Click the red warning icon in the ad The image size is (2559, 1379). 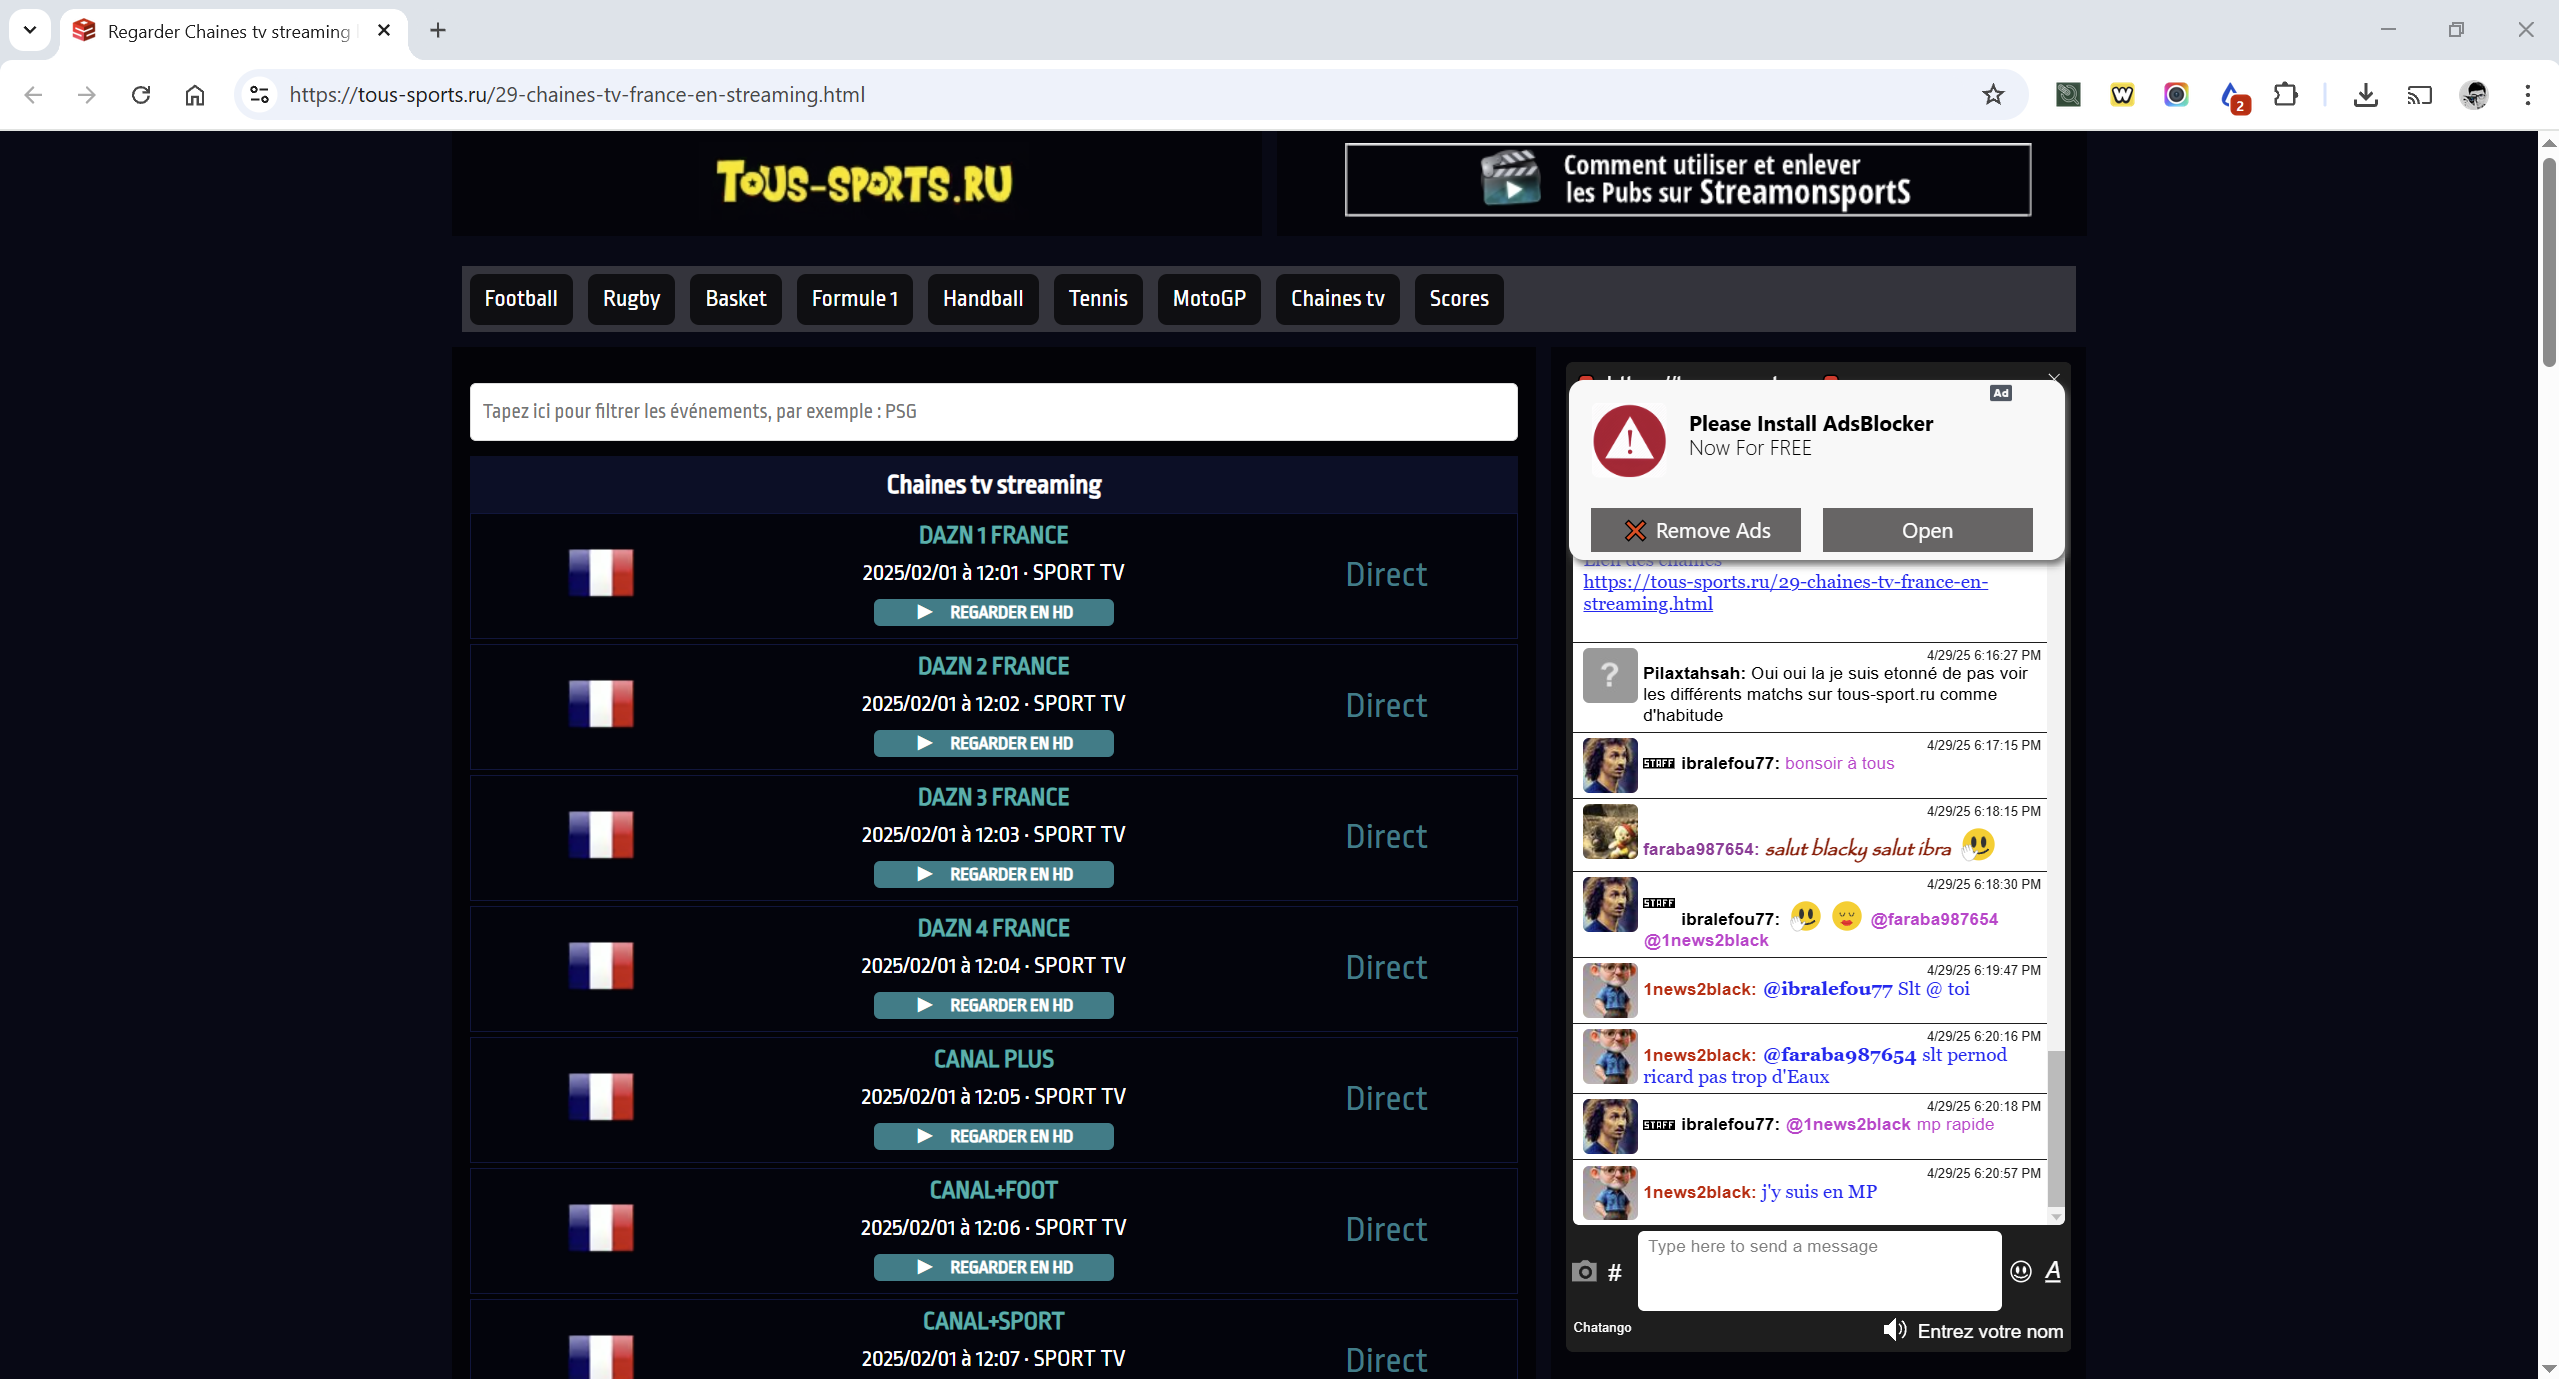click(1629, 441)
